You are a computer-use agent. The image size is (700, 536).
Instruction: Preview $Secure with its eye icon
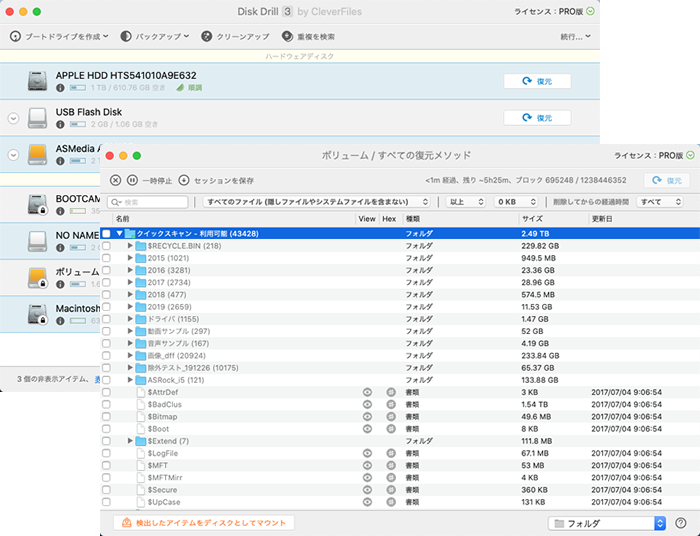click(x=367, y=490)
